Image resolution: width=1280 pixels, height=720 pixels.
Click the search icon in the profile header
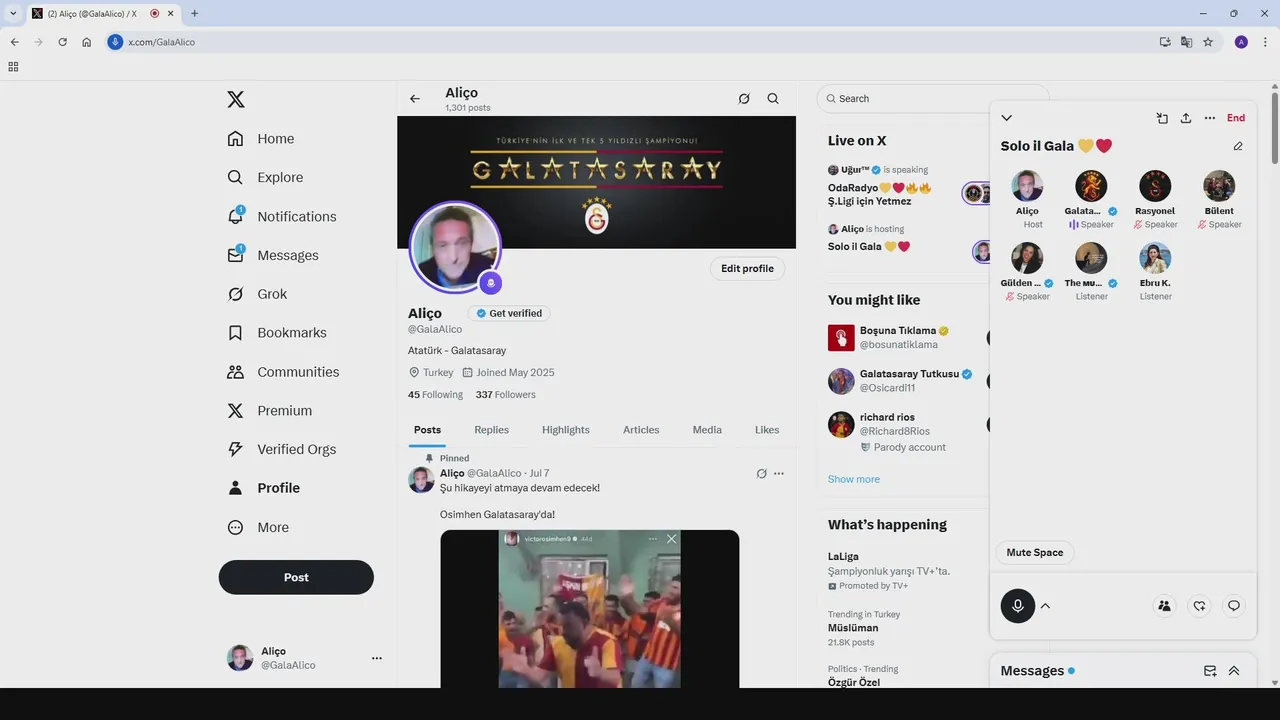pyautogui.click(x=773, y=99)
